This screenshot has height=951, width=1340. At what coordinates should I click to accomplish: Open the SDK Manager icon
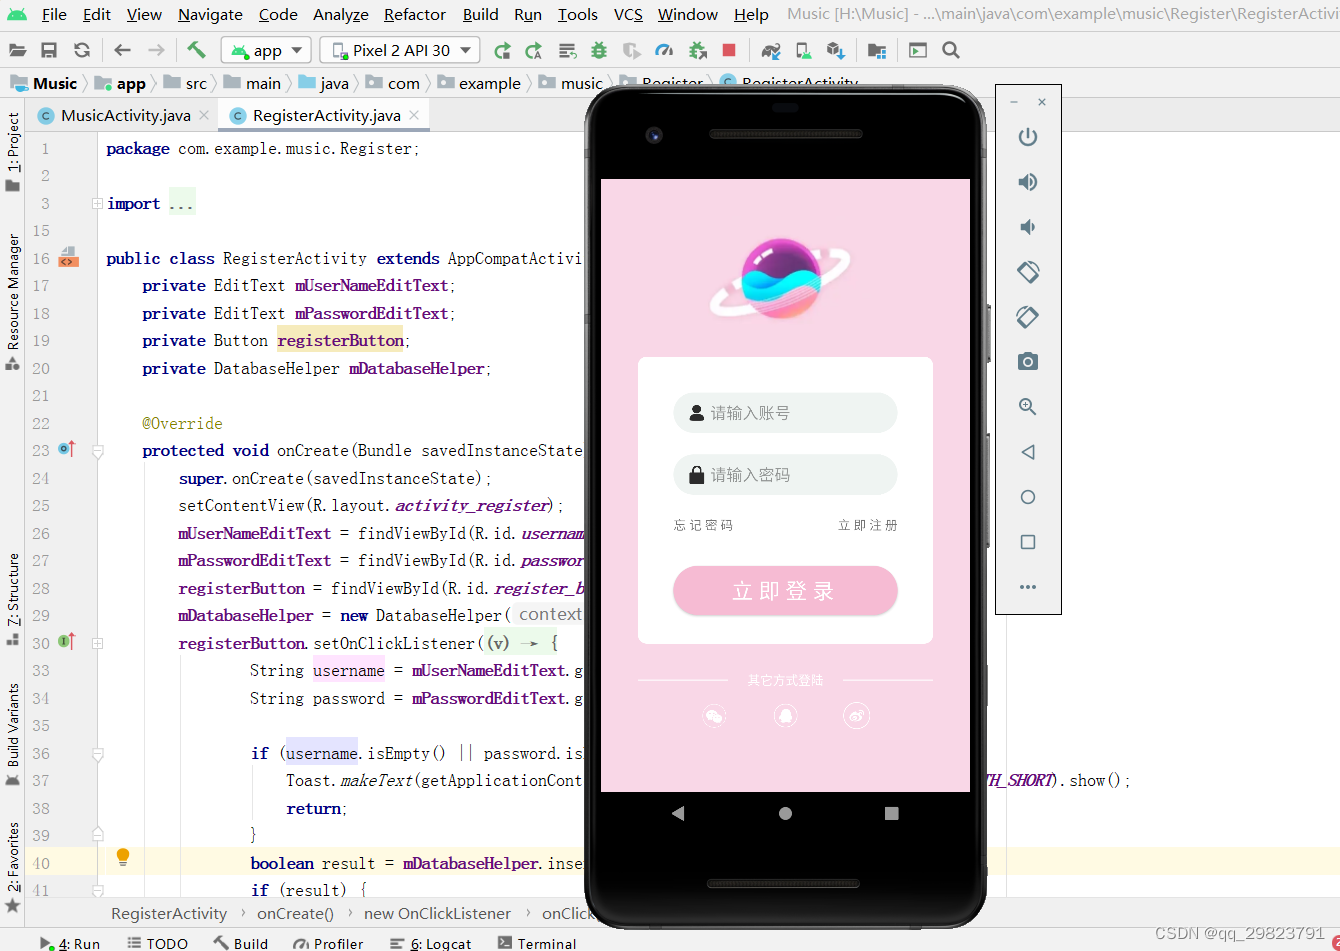point(836,50)
